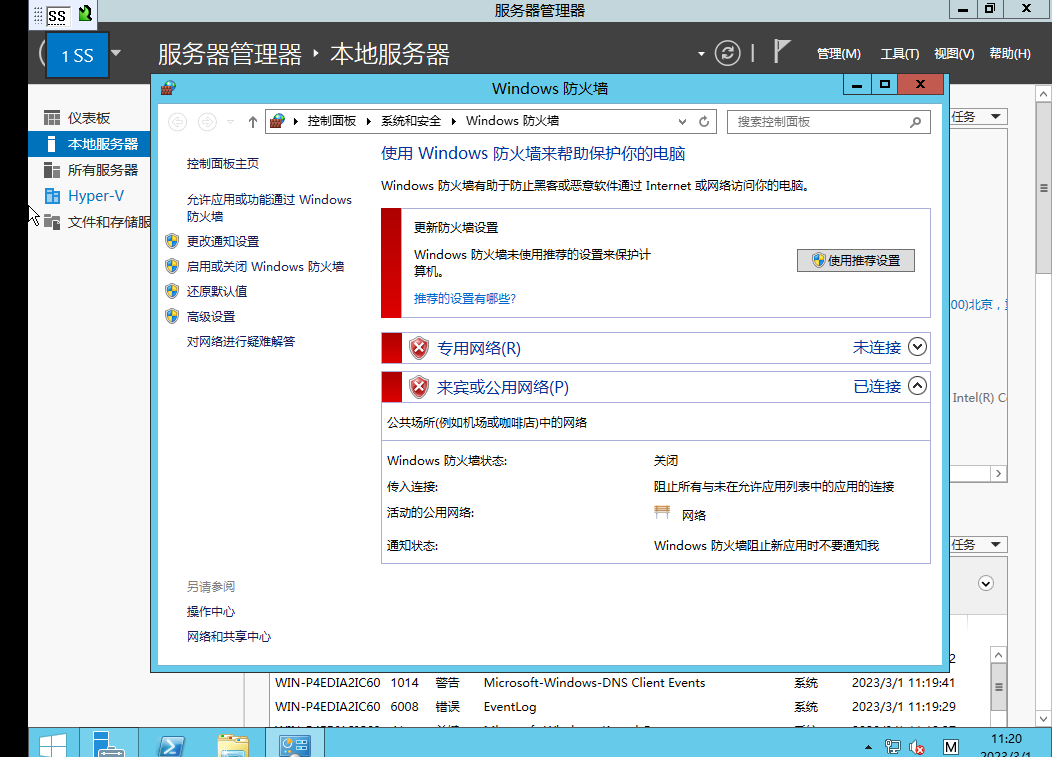Image resolution: width=1052 pixels, height=757 pixels.
Task: Click round collapse chevron in events panel
Action: tap(986, 583)
